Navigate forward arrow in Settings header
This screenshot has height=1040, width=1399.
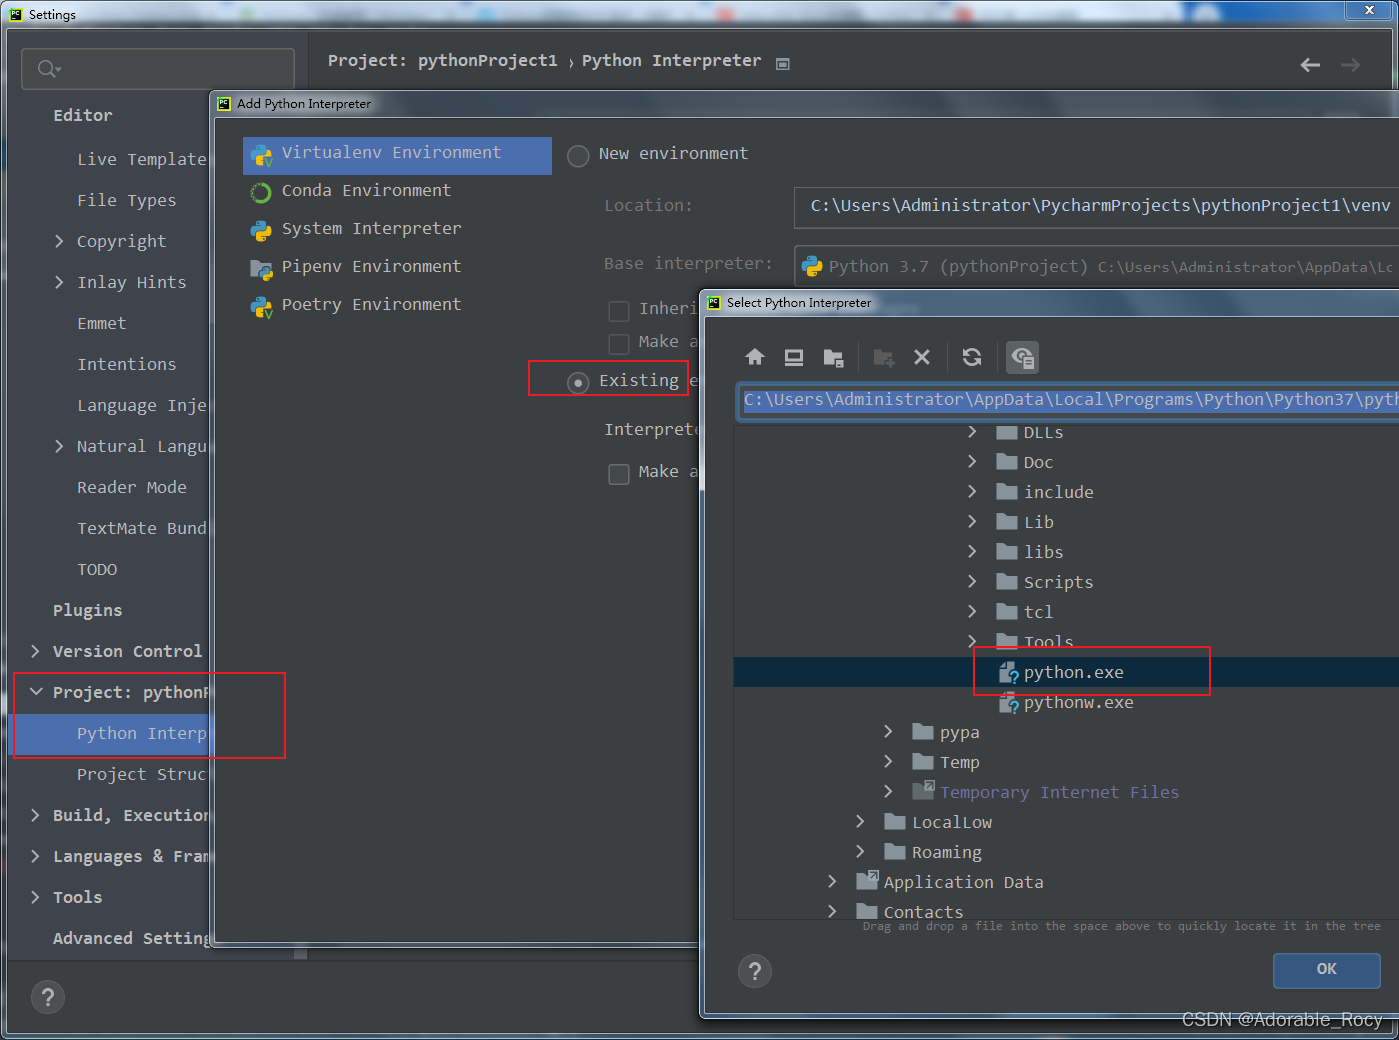point(1350,65)
